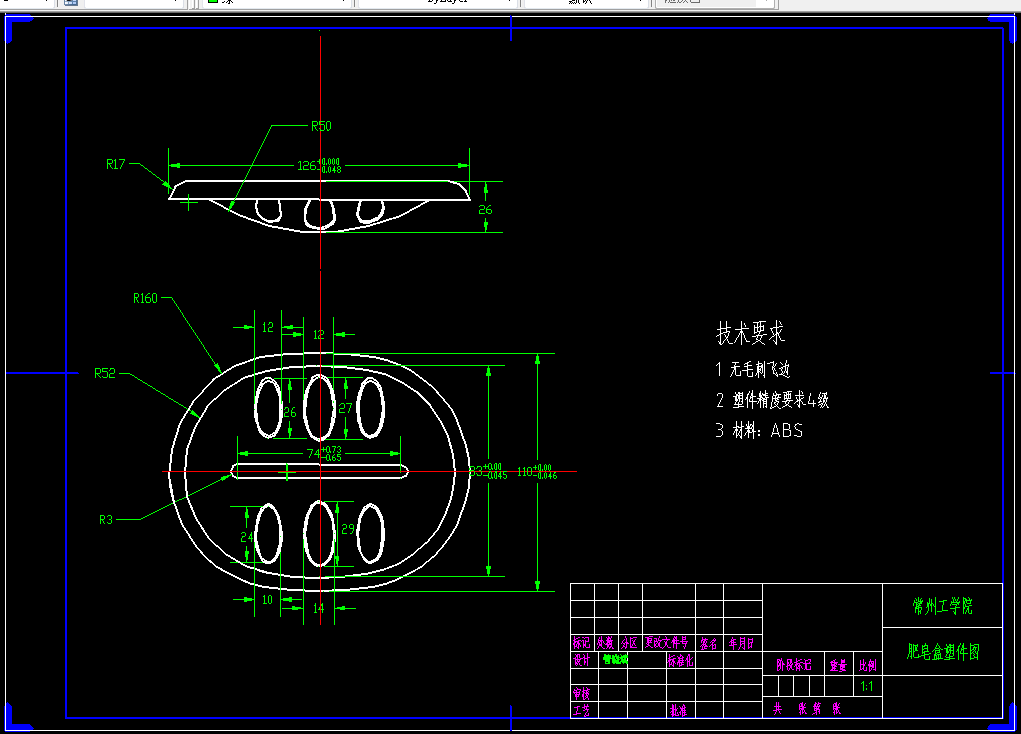1021x734 pixels.
Task: Select the R52 radius label
Action: coord(104,373)
